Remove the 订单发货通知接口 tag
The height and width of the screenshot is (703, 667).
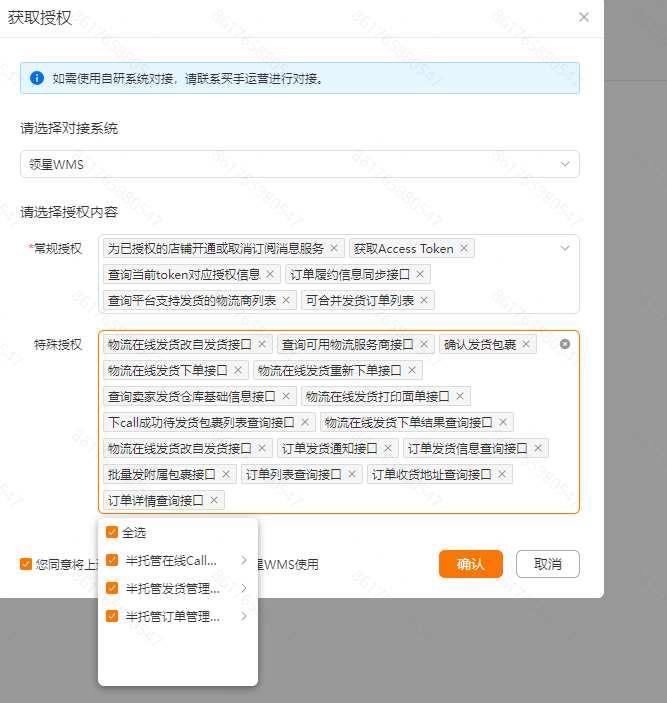(388, 448)
